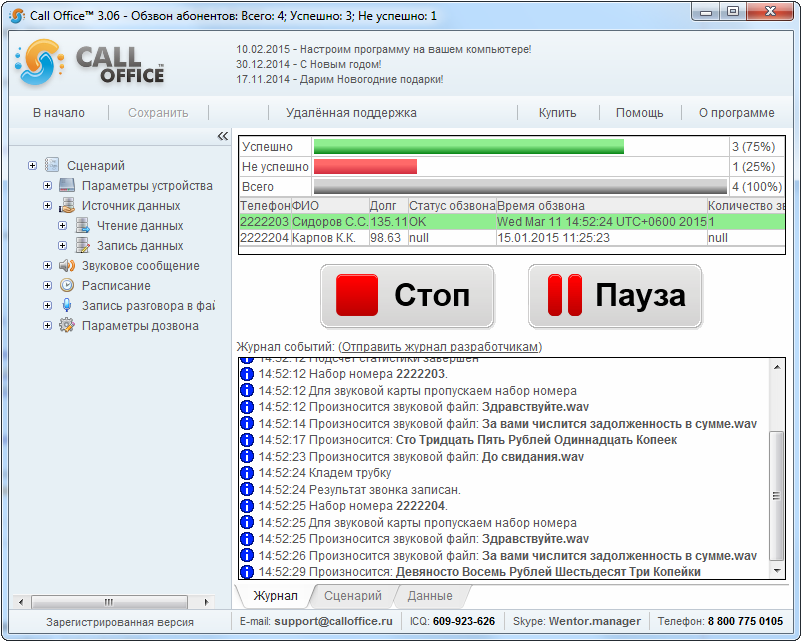Click Отправить журнал разработчикам link
Viewport: 802px width, 642px height.
tap(440, 346)
